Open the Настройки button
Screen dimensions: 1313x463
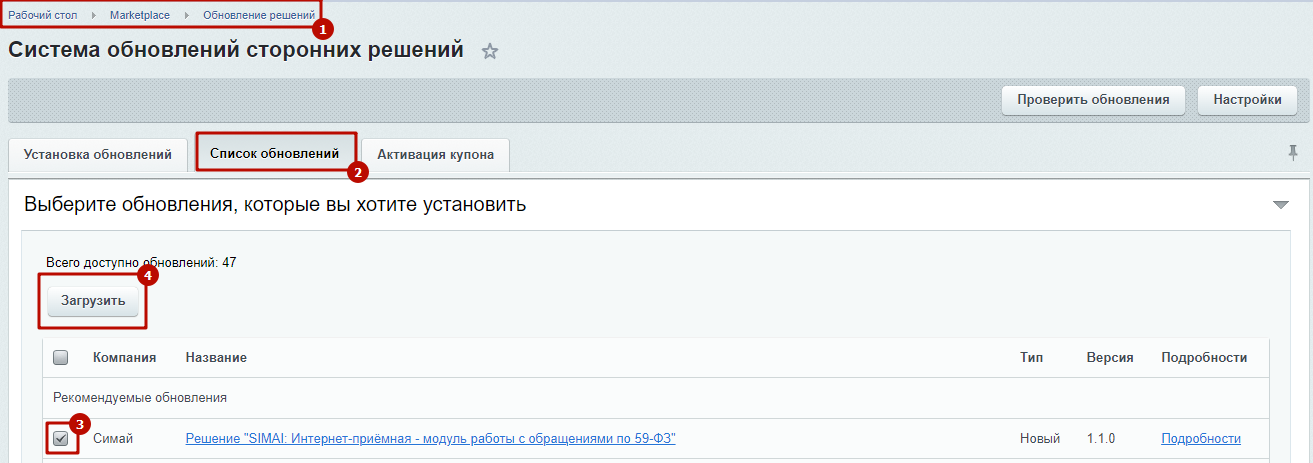coord(1247,100)
